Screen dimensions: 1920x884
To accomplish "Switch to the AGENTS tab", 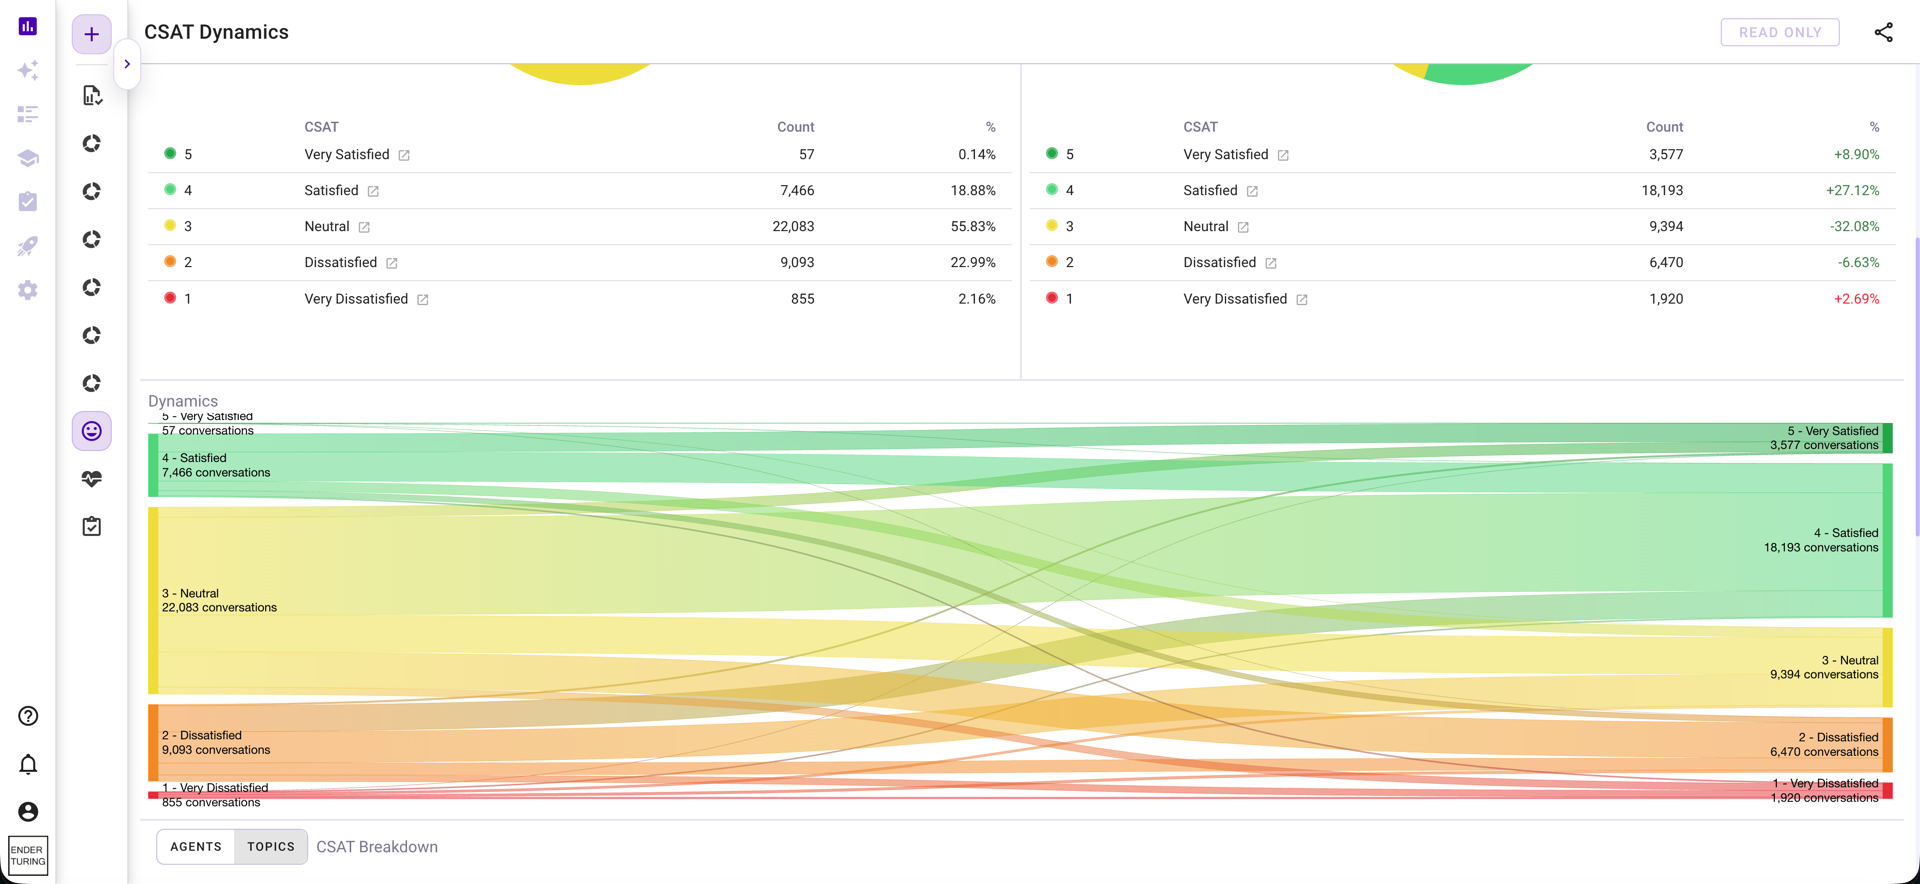I will pyautogui.click(x=196, y=847).
